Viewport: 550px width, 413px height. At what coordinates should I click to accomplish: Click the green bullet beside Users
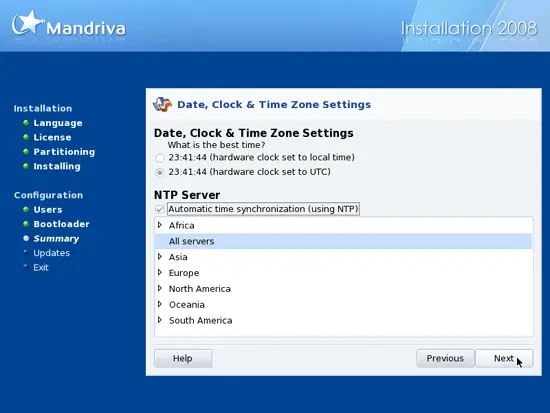tap(26, 209)
